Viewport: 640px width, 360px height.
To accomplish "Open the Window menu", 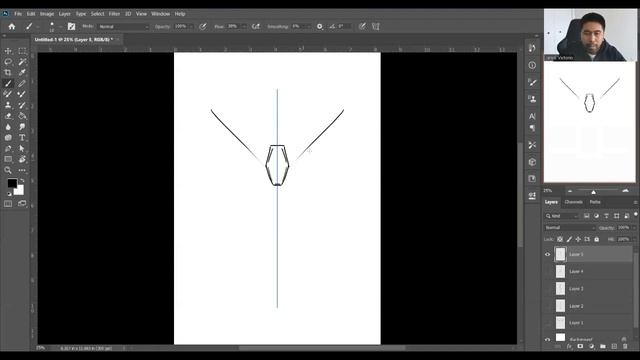I will [160, 14].
